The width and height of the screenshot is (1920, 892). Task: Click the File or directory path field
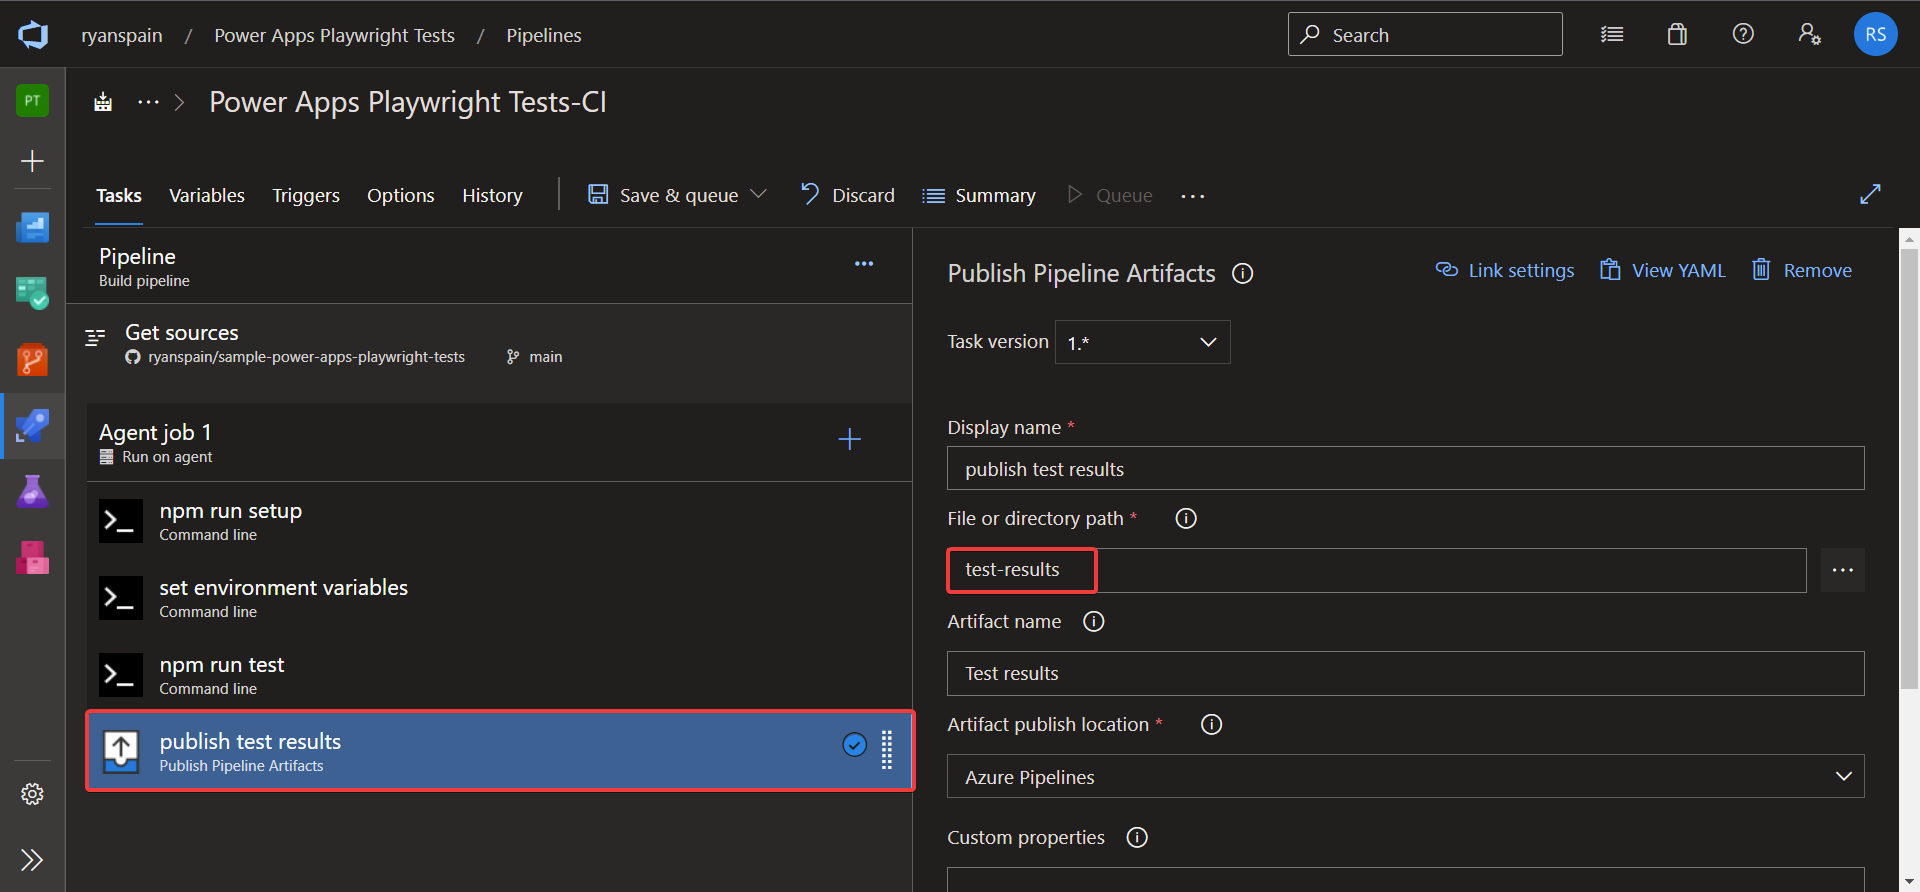pyautogui.click(x=1376, y=570)
